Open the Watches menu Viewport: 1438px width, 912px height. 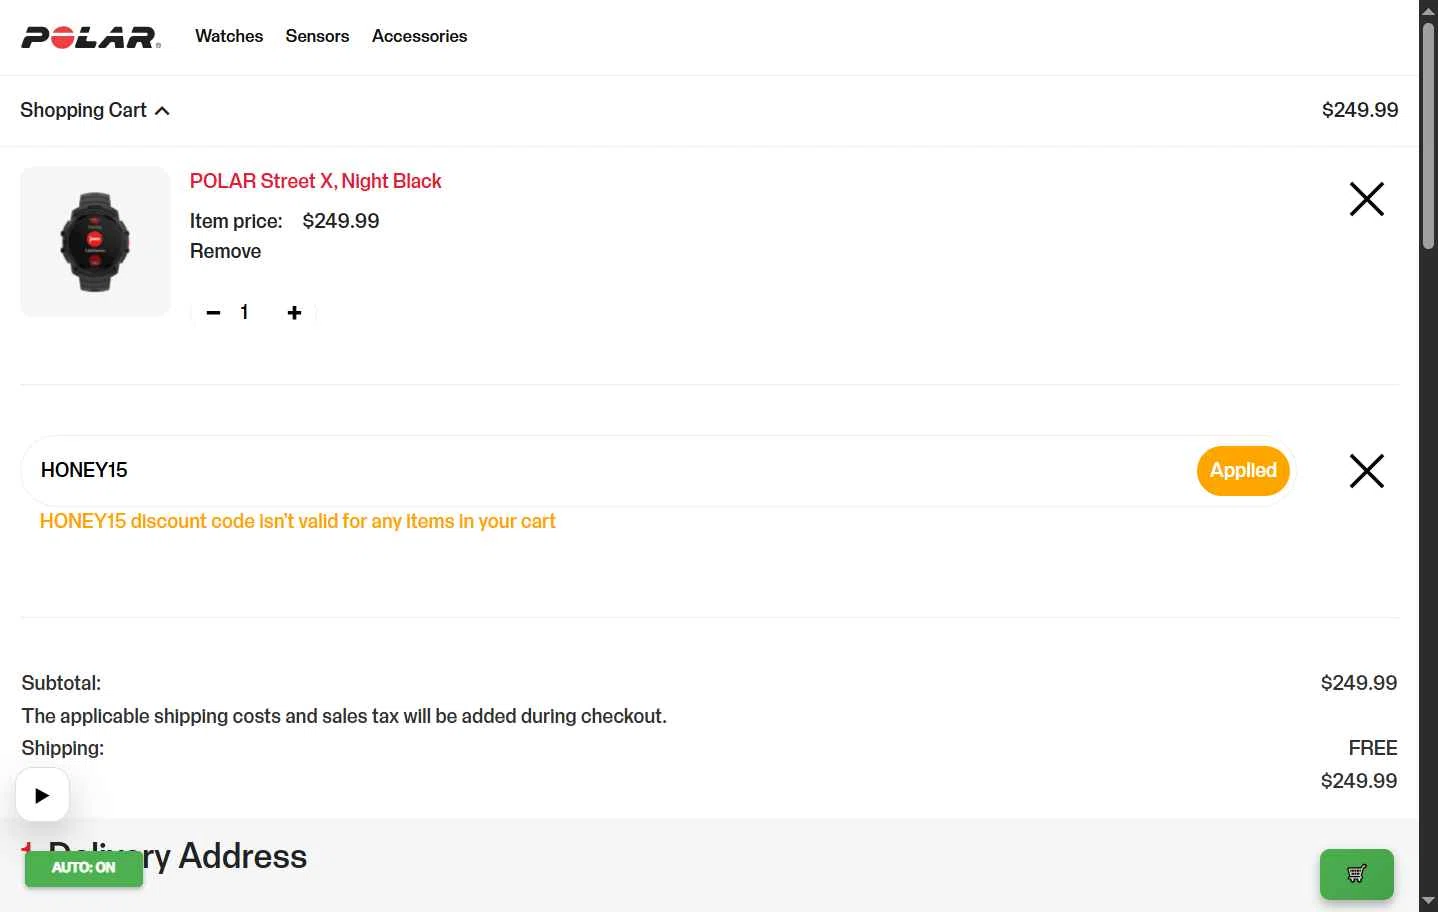229,36
